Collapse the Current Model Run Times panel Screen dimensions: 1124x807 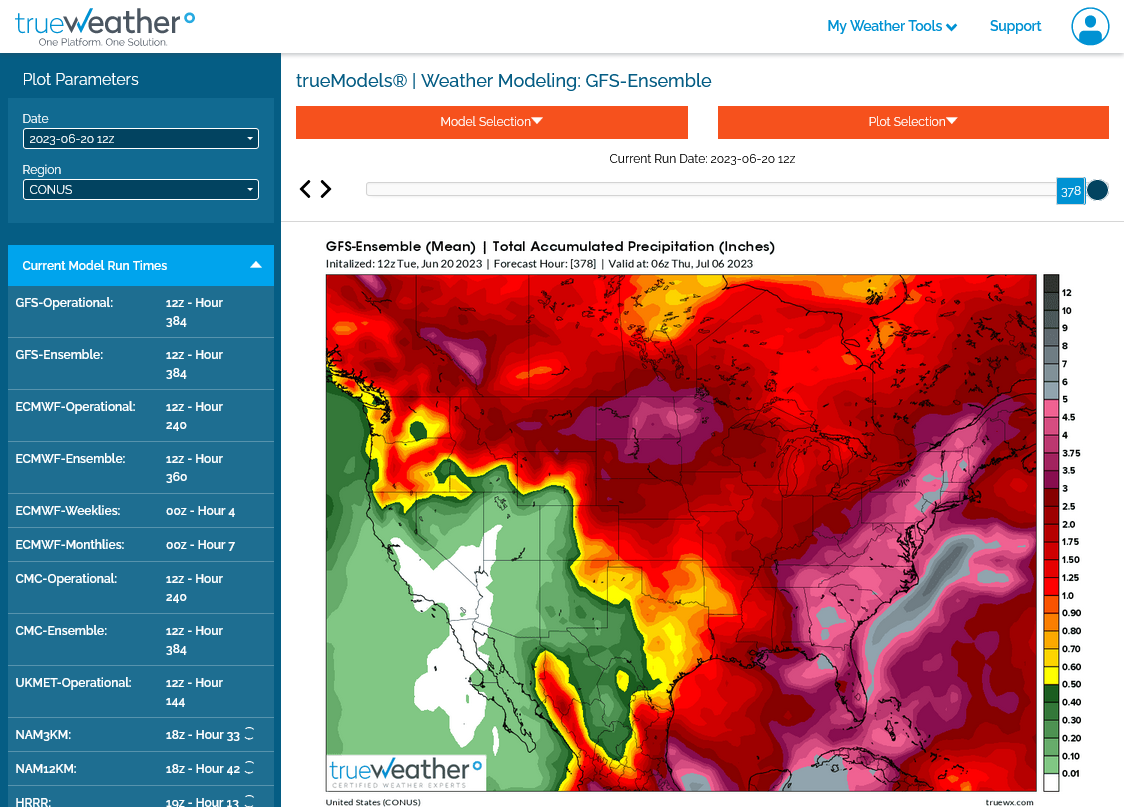click(x=256, y=265)
